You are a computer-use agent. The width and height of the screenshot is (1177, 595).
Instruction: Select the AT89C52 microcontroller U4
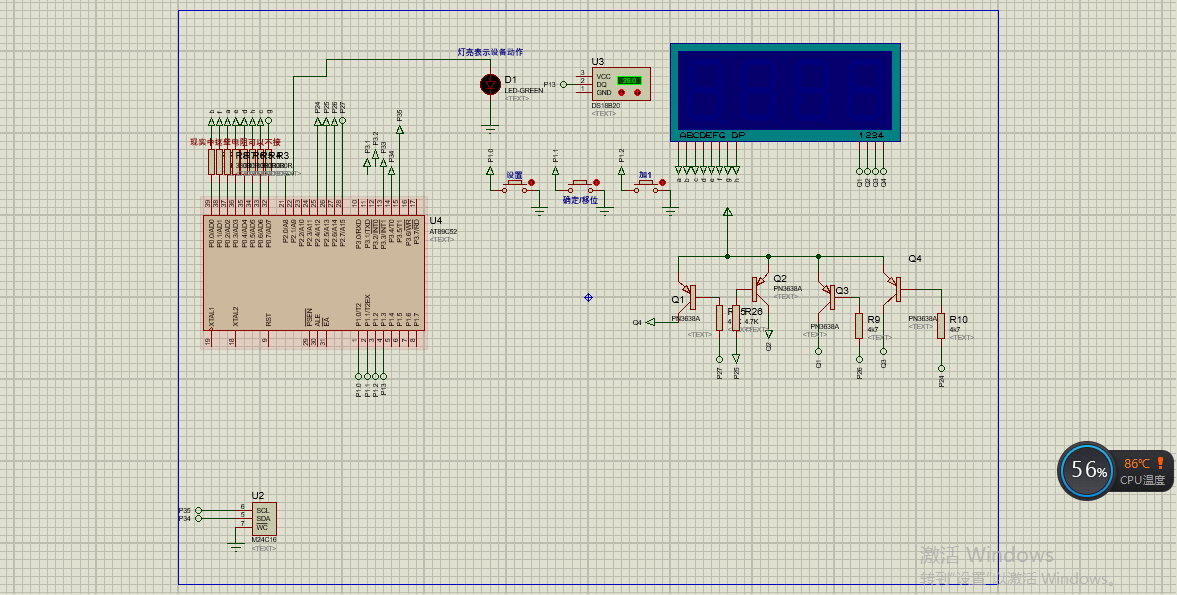pos(314,273)
